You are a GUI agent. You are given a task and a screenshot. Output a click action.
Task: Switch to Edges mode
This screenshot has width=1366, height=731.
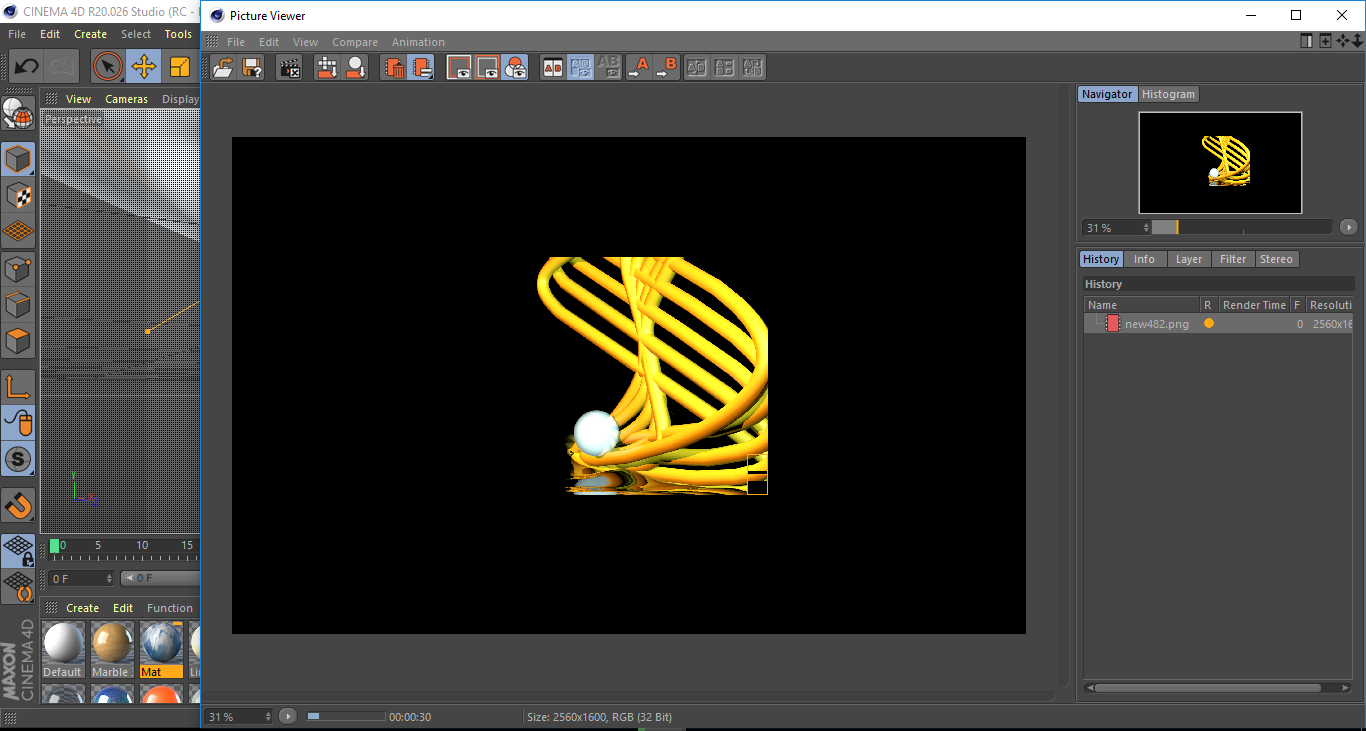point(17,304)
